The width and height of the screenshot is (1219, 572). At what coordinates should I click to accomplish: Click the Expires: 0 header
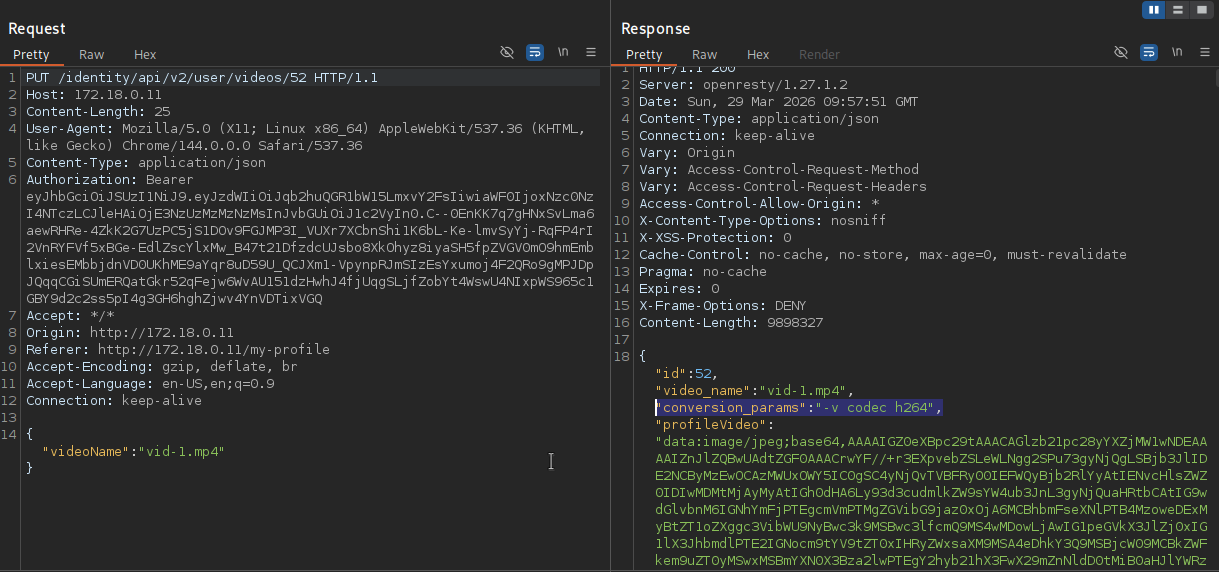[679, 289]
